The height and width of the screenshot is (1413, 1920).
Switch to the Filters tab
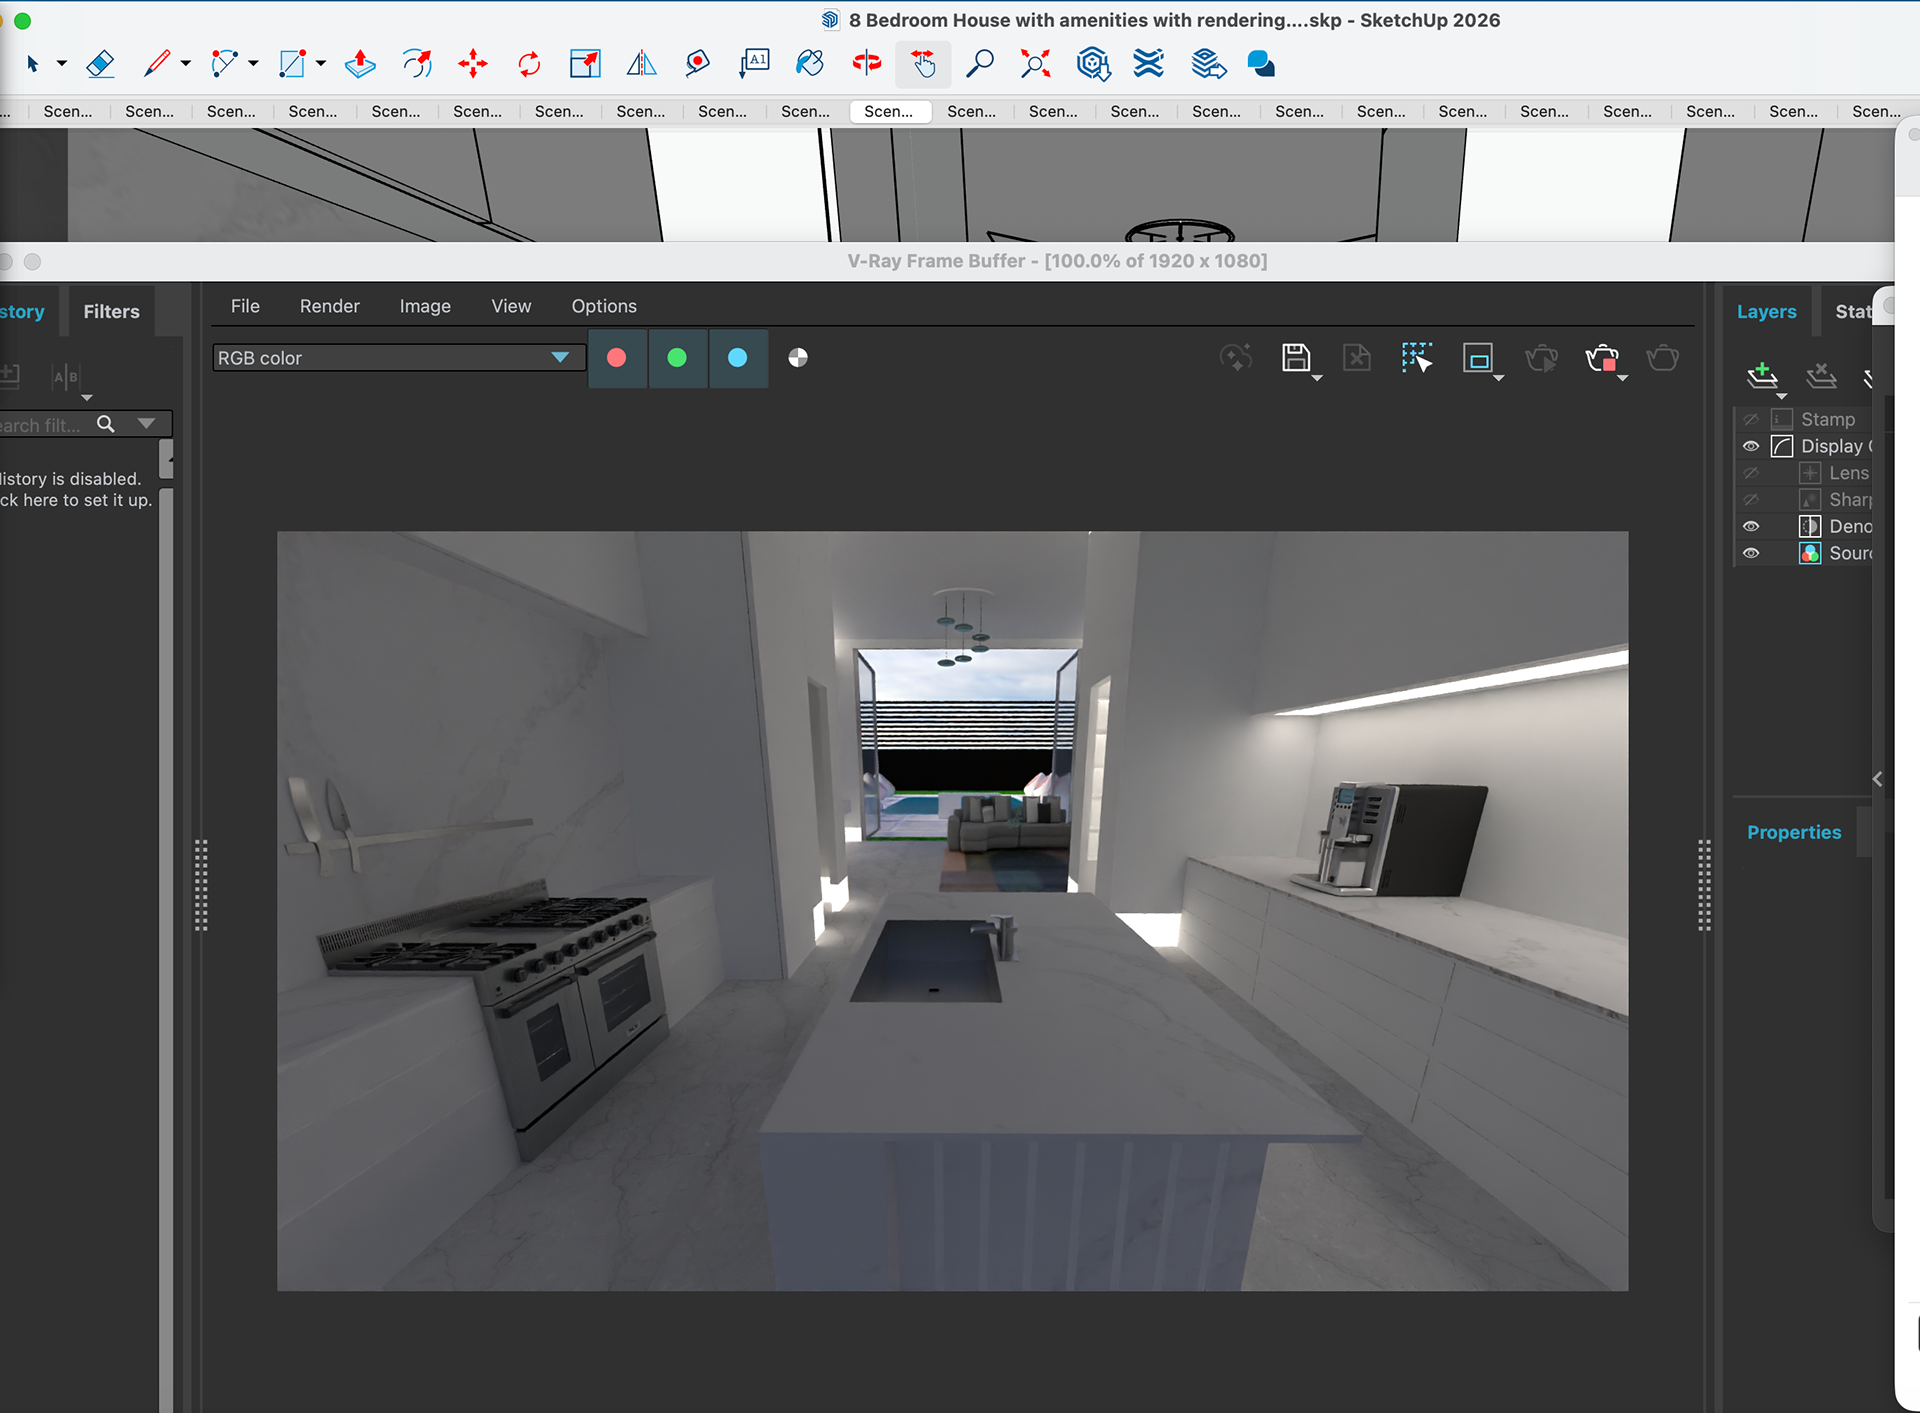click(x=111, y=312)
